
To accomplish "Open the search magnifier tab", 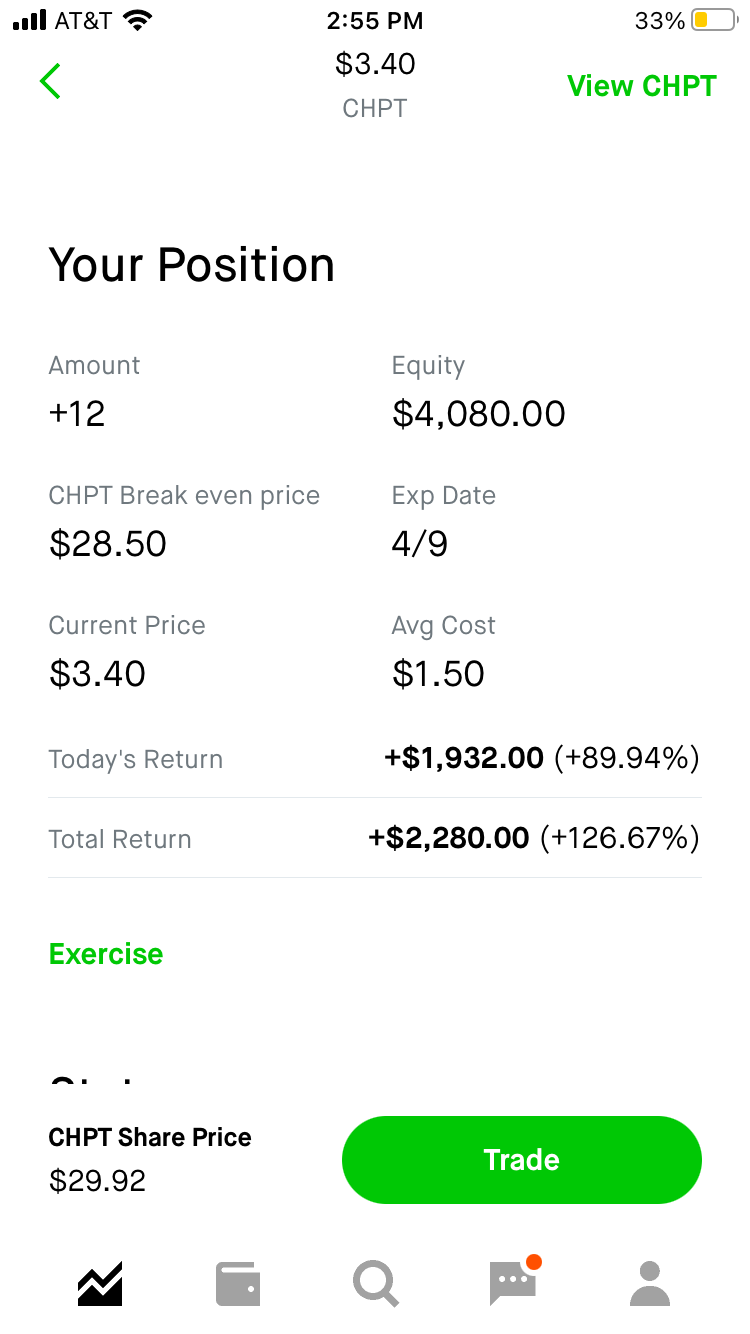I will tap(376, 1283).
